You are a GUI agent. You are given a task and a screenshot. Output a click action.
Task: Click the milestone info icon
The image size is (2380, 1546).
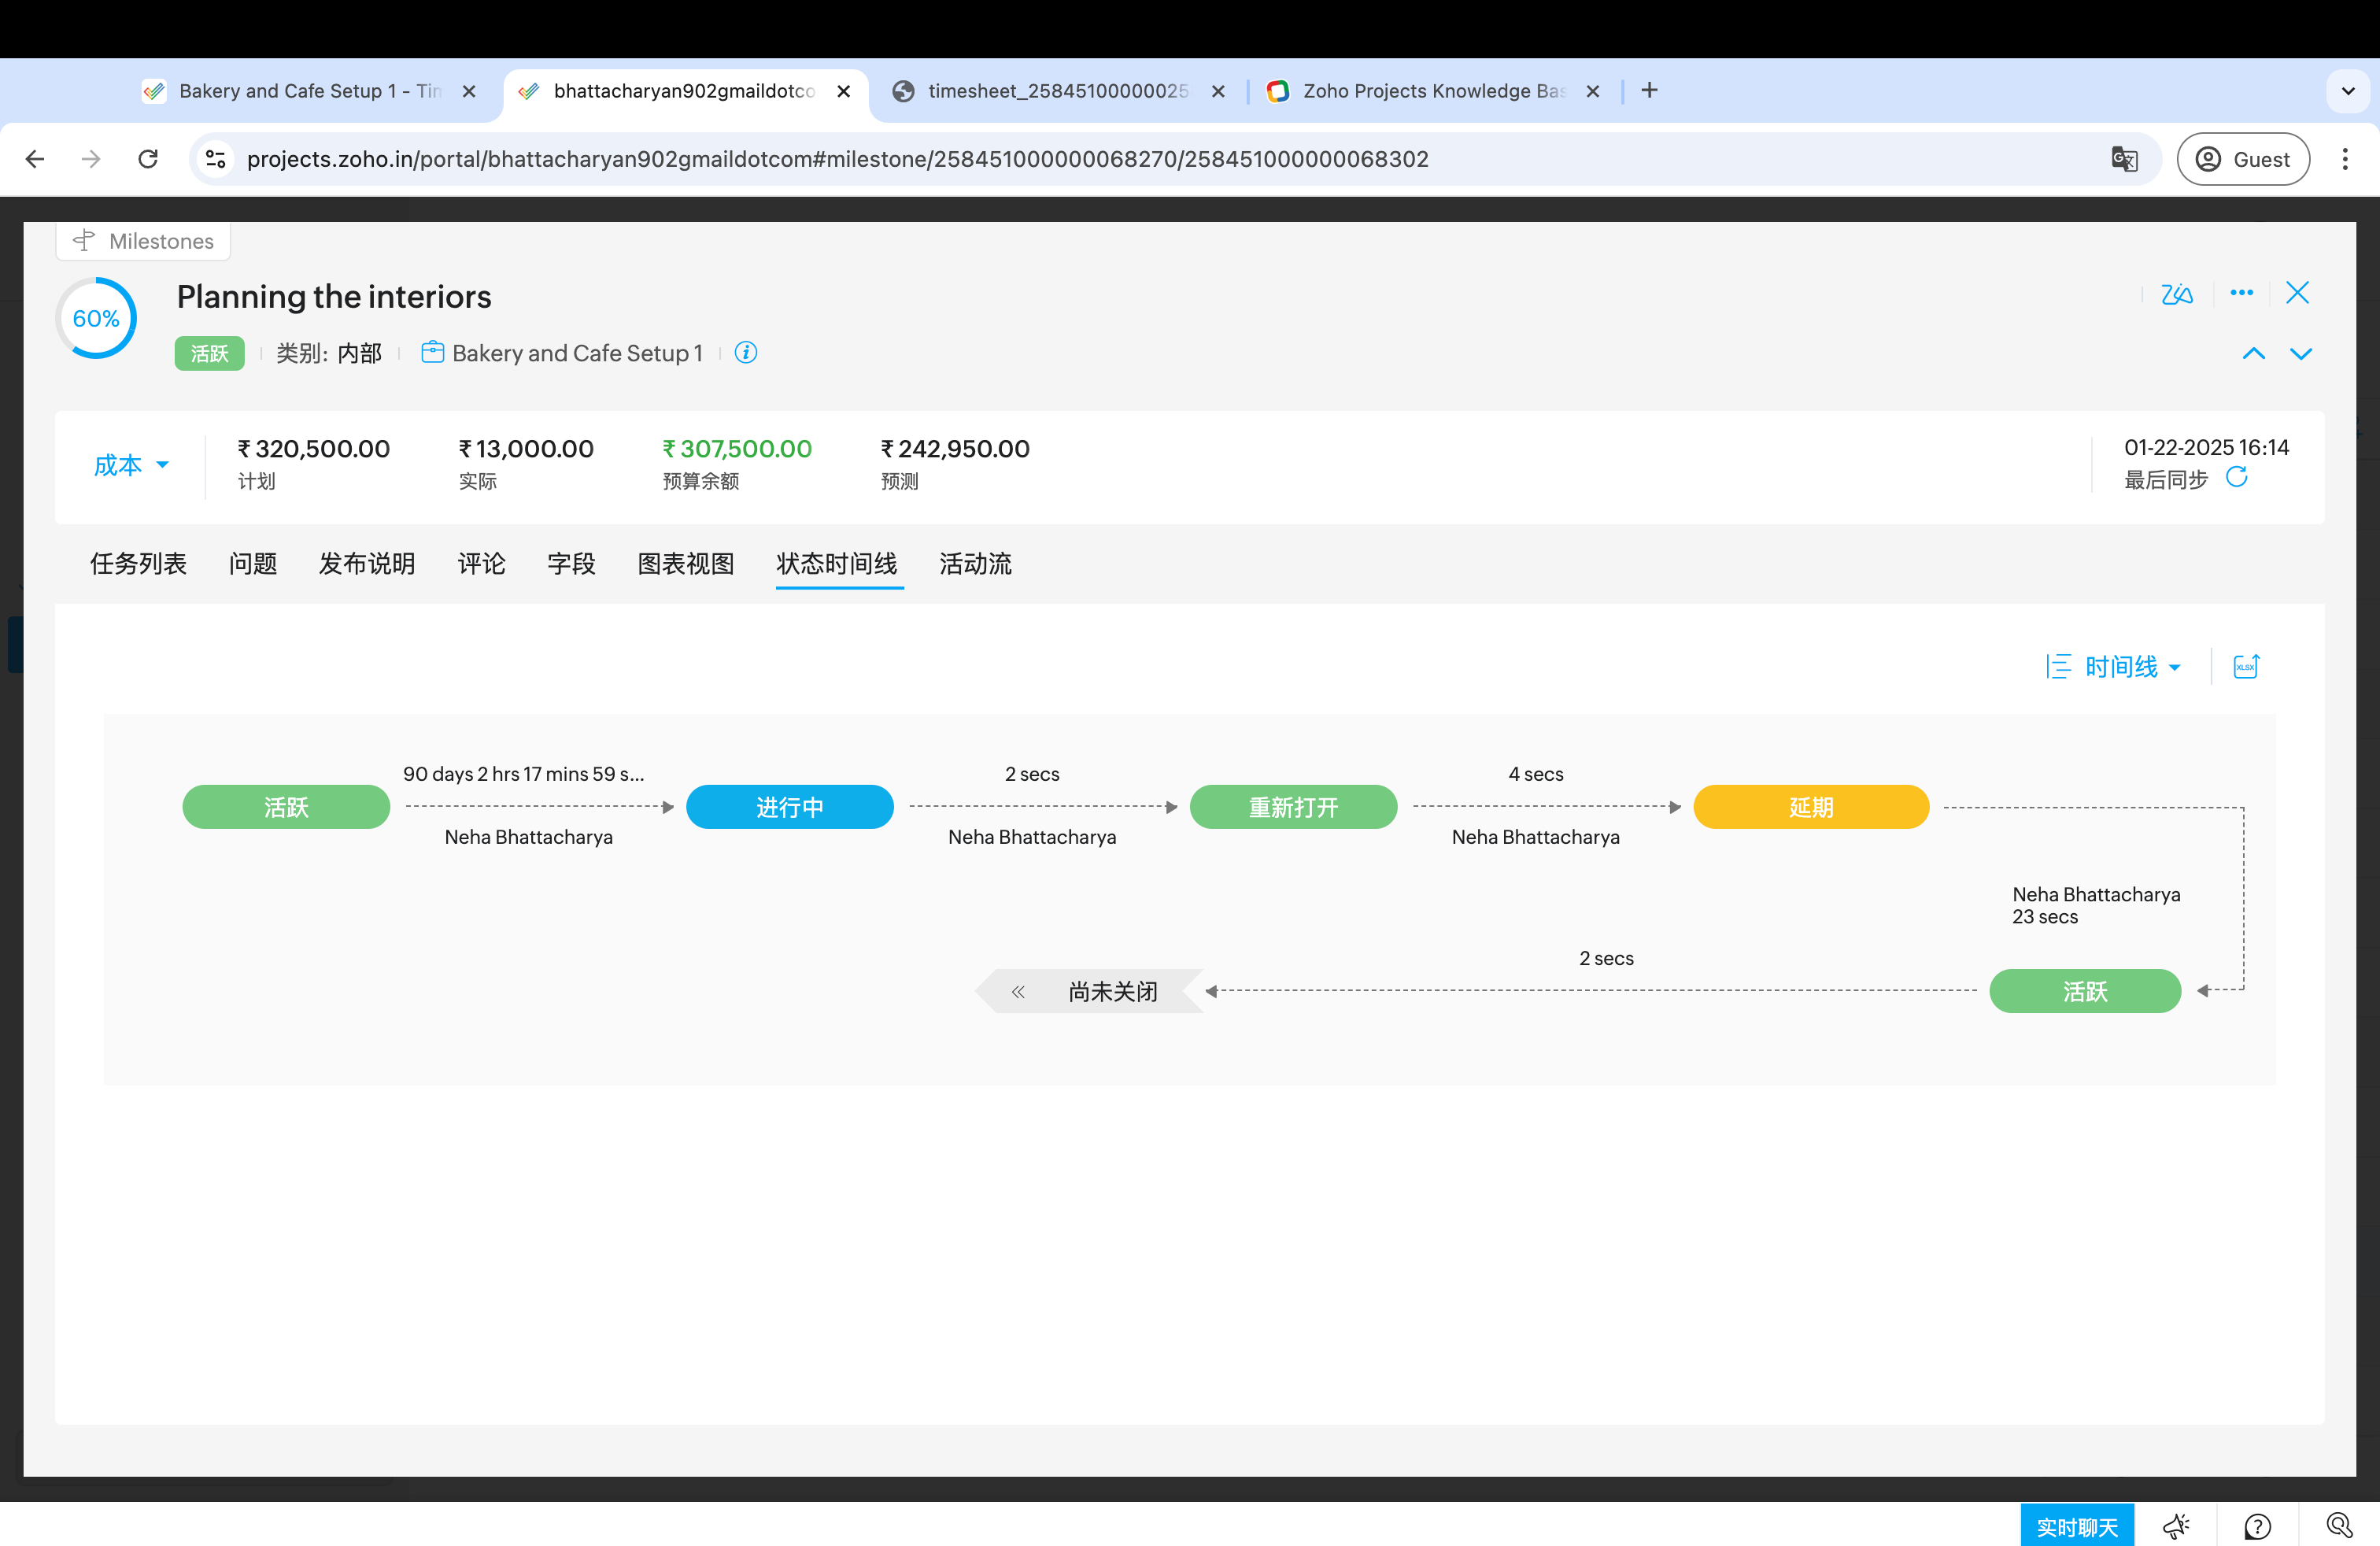746,353
